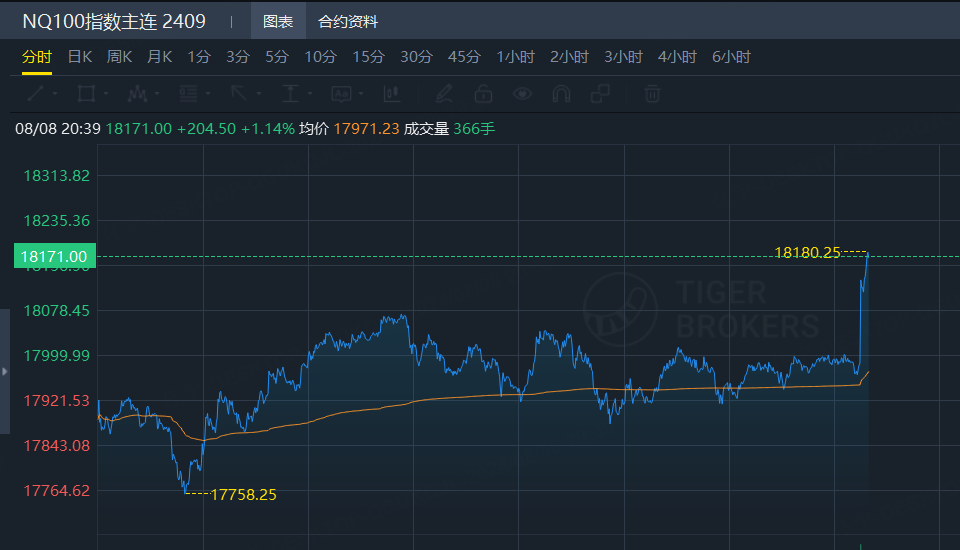Toggle drawings visibility with eye icon

click(522, 94)
